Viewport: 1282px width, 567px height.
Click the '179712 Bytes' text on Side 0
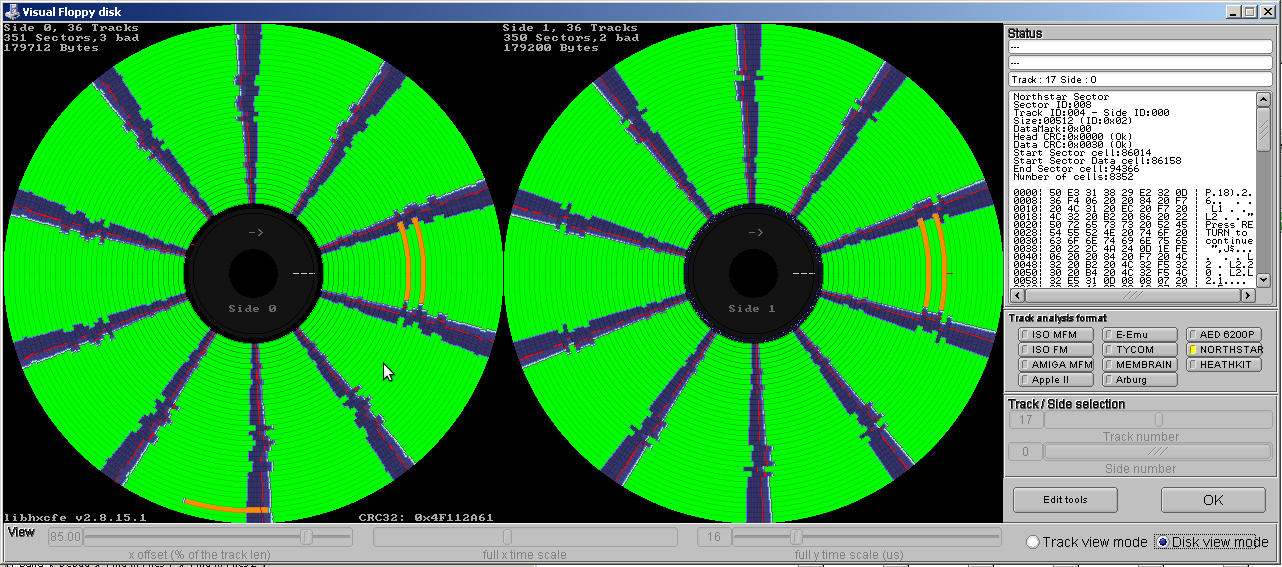point(51,47)
